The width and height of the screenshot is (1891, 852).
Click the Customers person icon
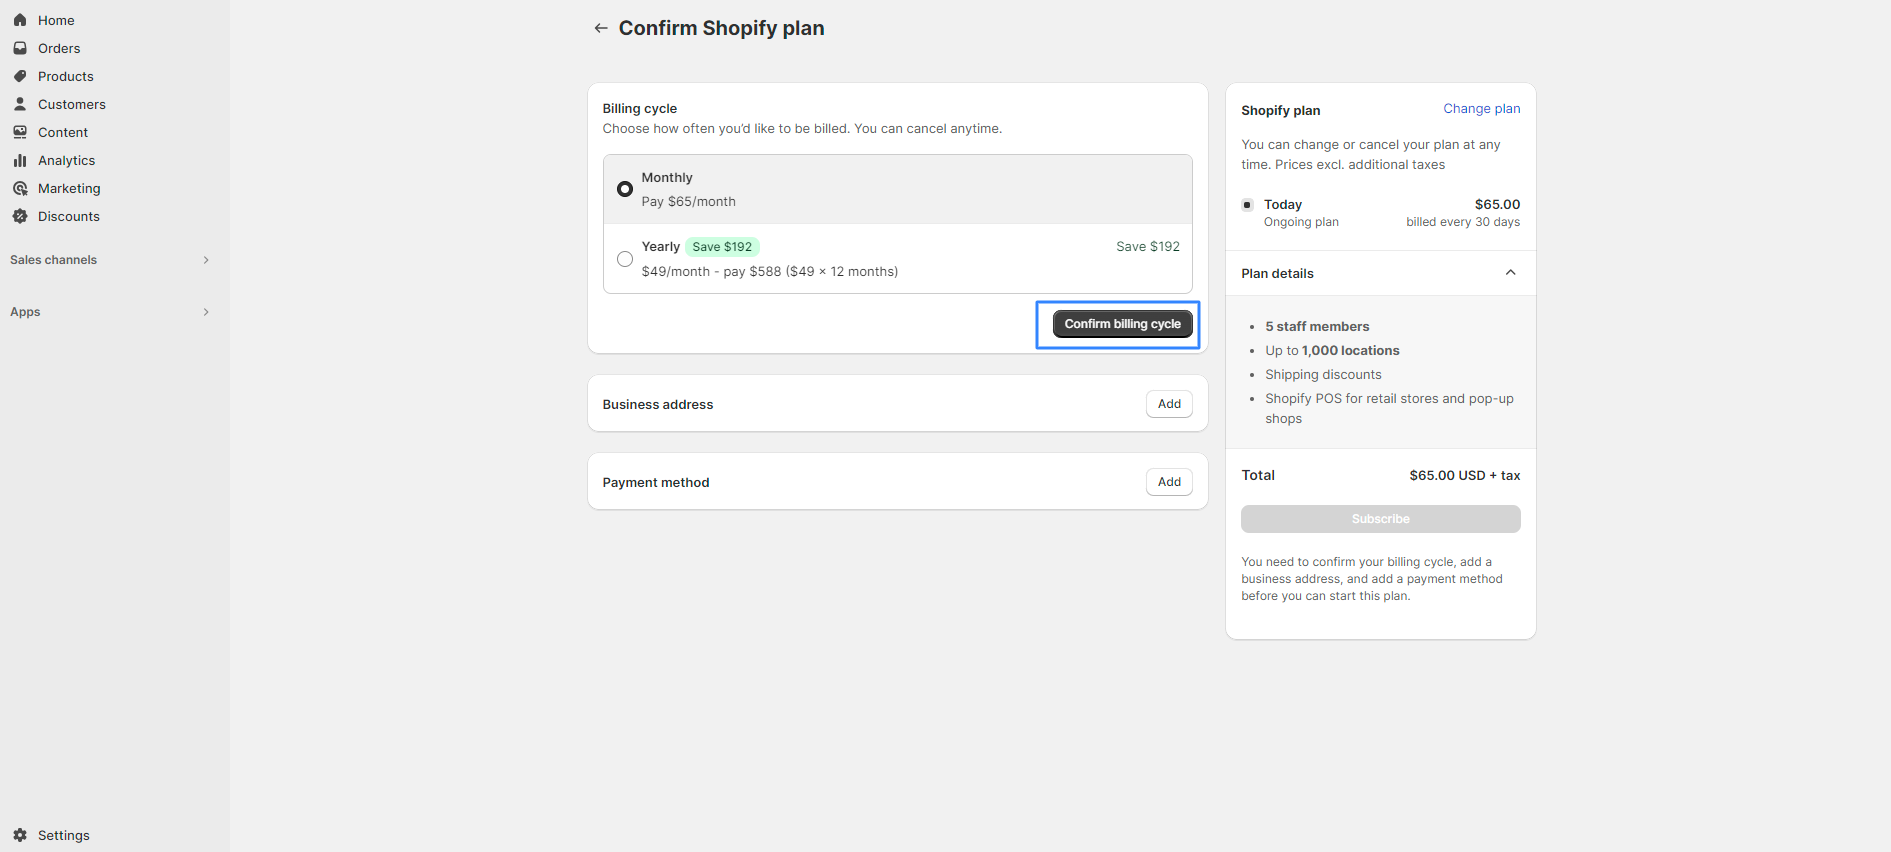(20, 104)
